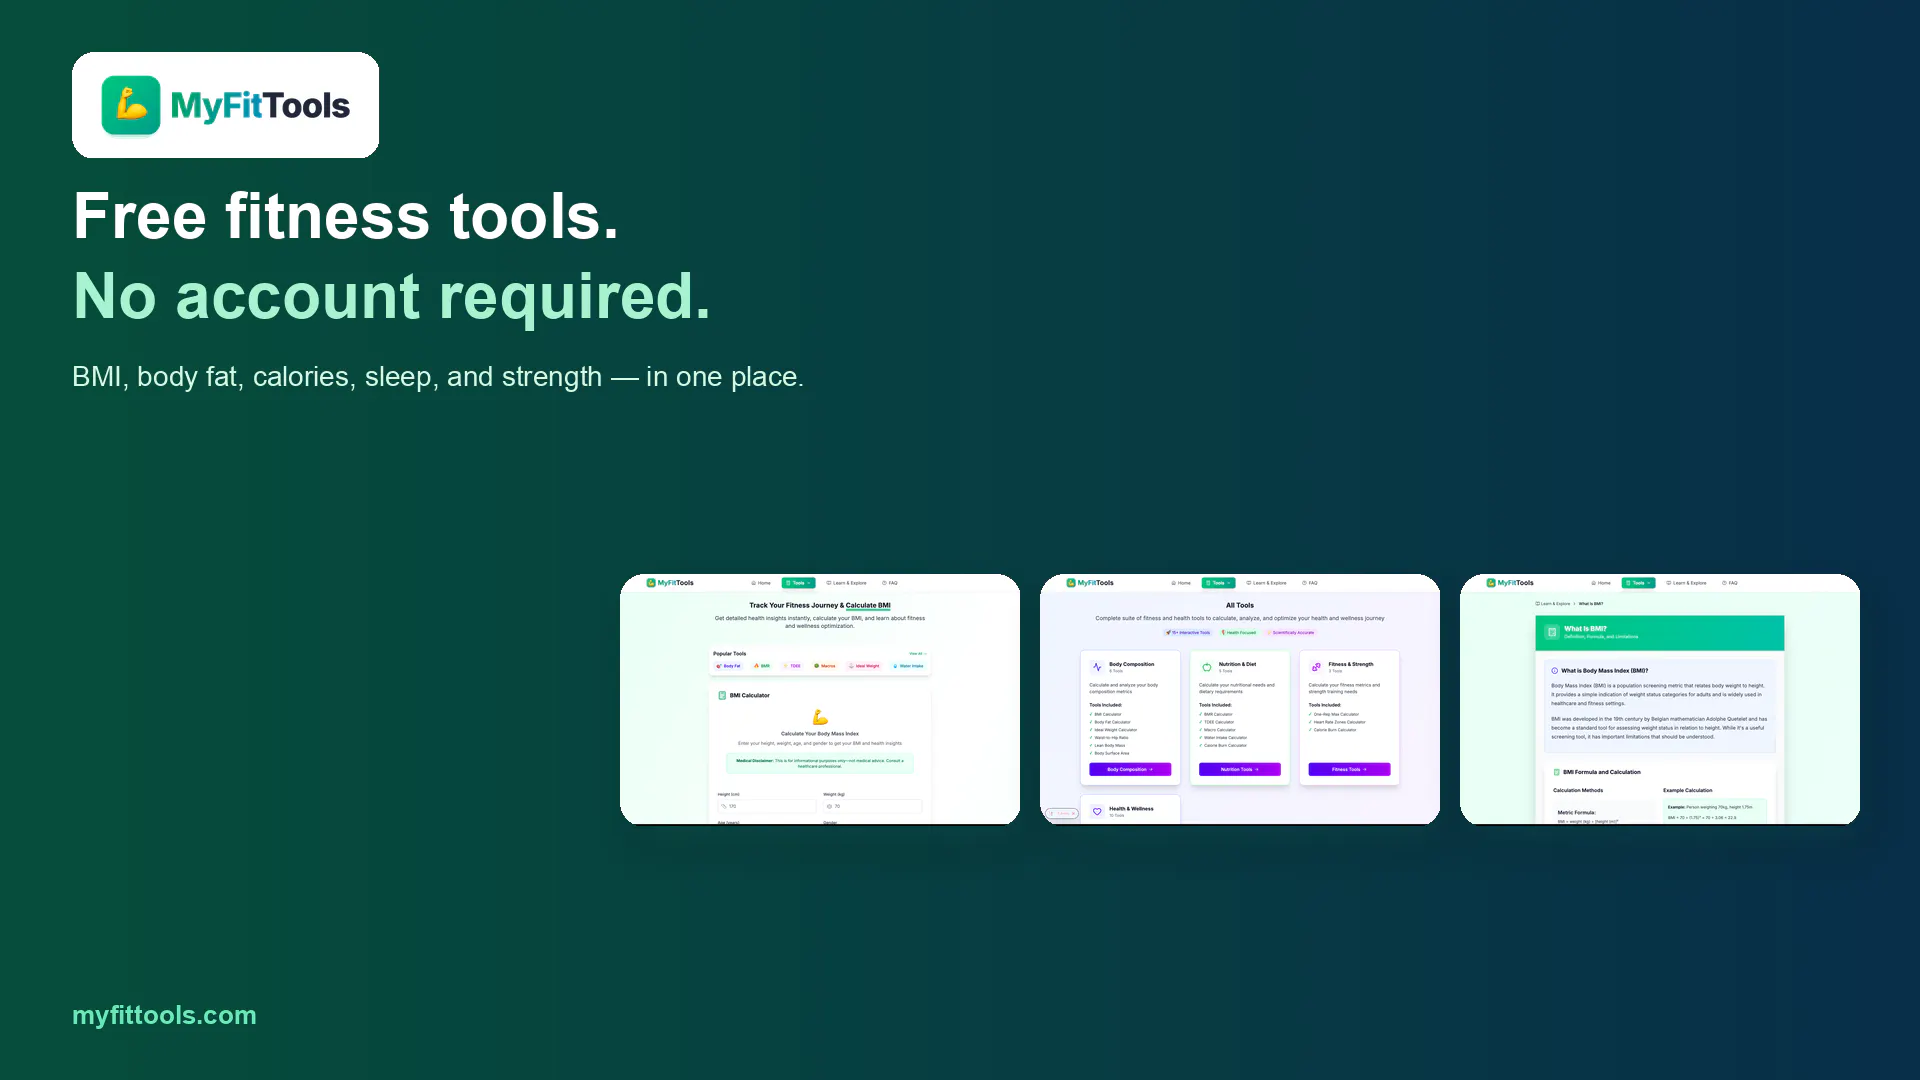1920x1080 pixels.
Task: Click the Medical Disclaimer notice text
Action: [820, 763]
